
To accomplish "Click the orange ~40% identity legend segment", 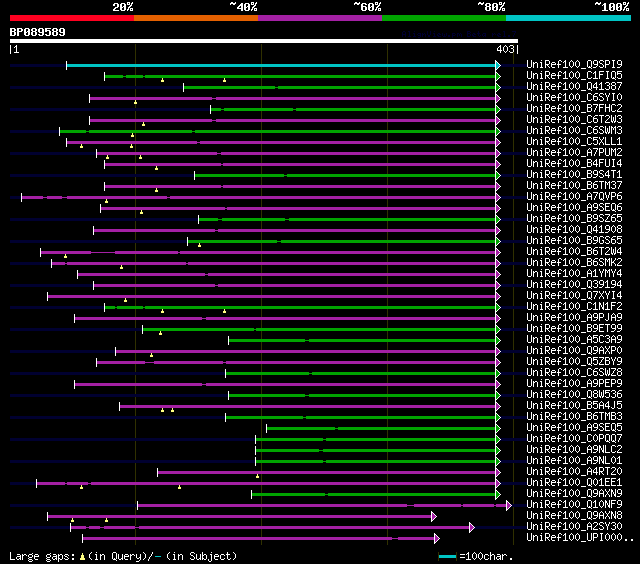I will pyautogui.click(x=196, y=18).
